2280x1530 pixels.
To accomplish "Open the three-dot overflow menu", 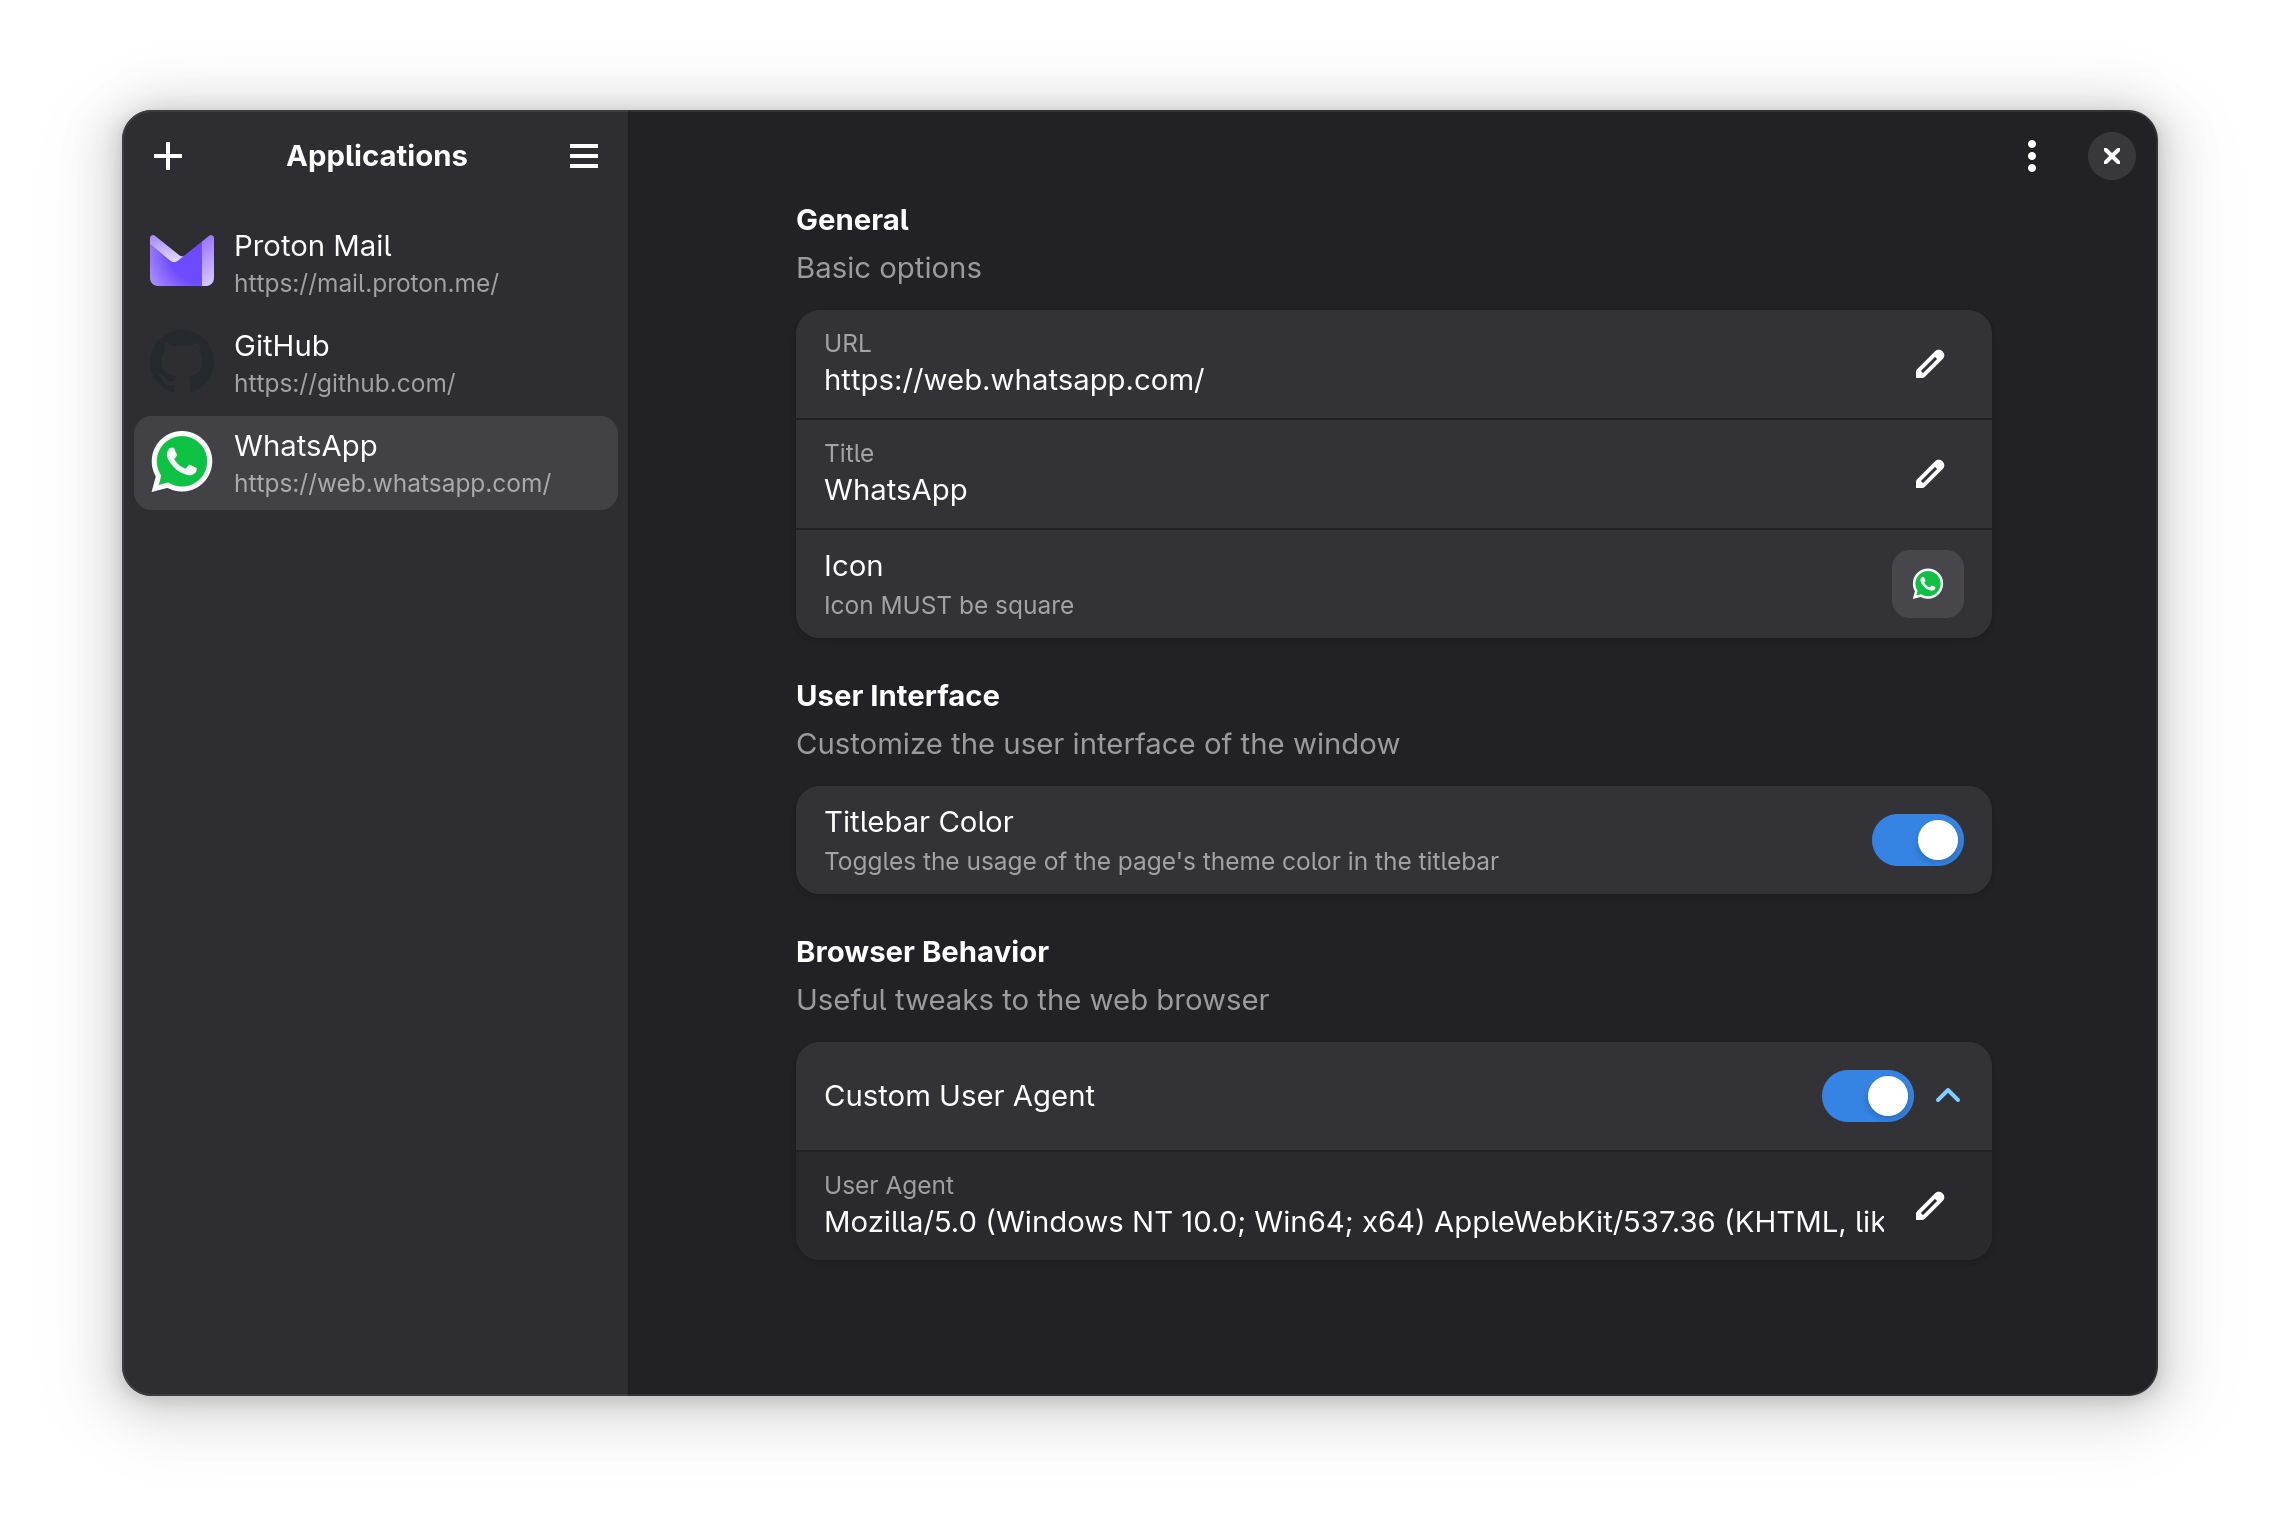I will tap(2032, 156).
